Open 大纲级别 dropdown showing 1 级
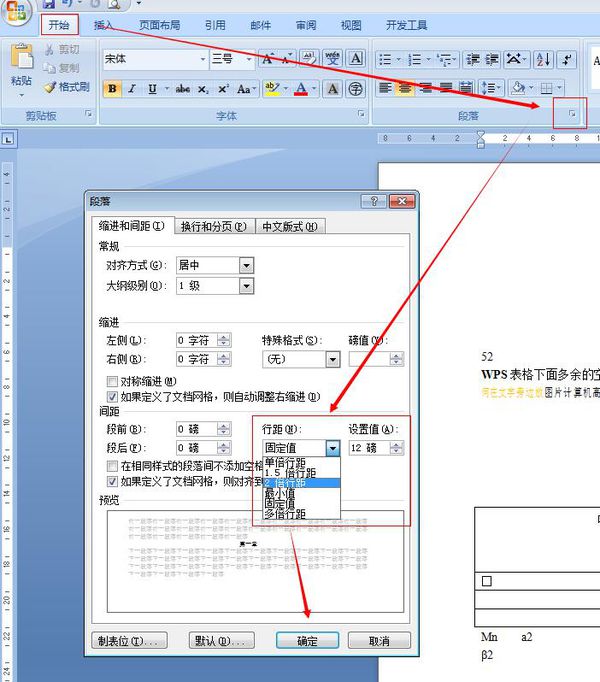 click(x=246, y=286)
